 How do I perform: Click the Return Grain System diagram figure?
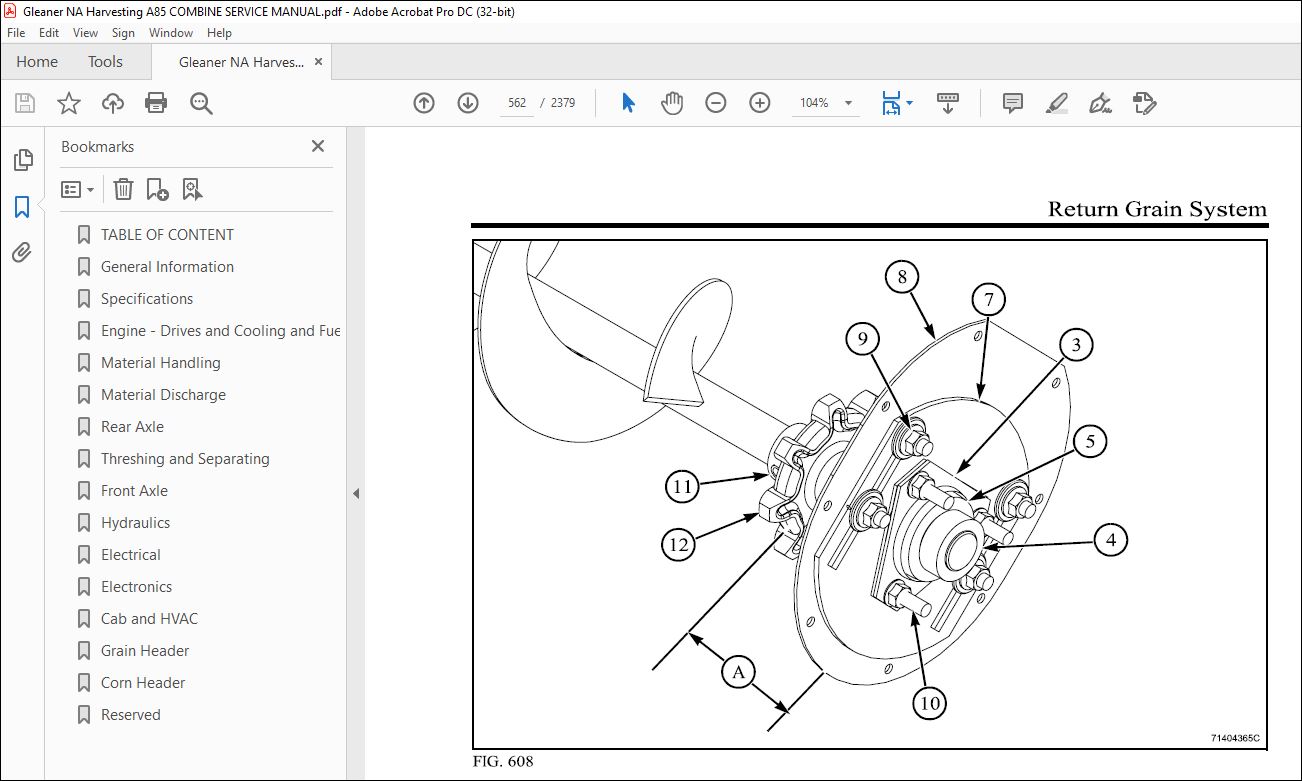coord(870,494)
